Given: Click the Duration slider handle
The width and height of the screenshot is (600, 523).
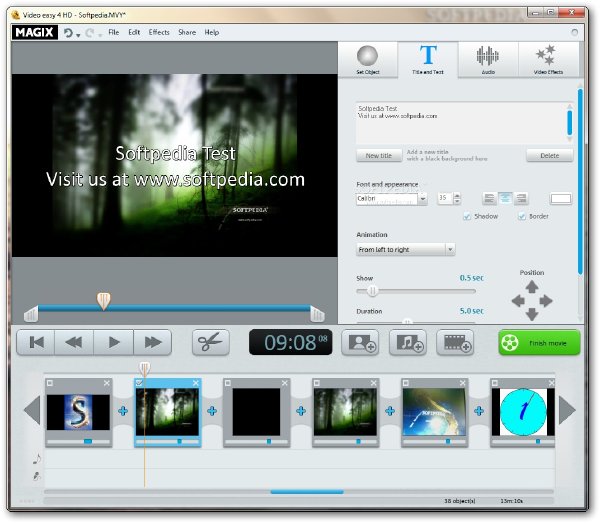Looking at the screenshot, I should point(408,322).
